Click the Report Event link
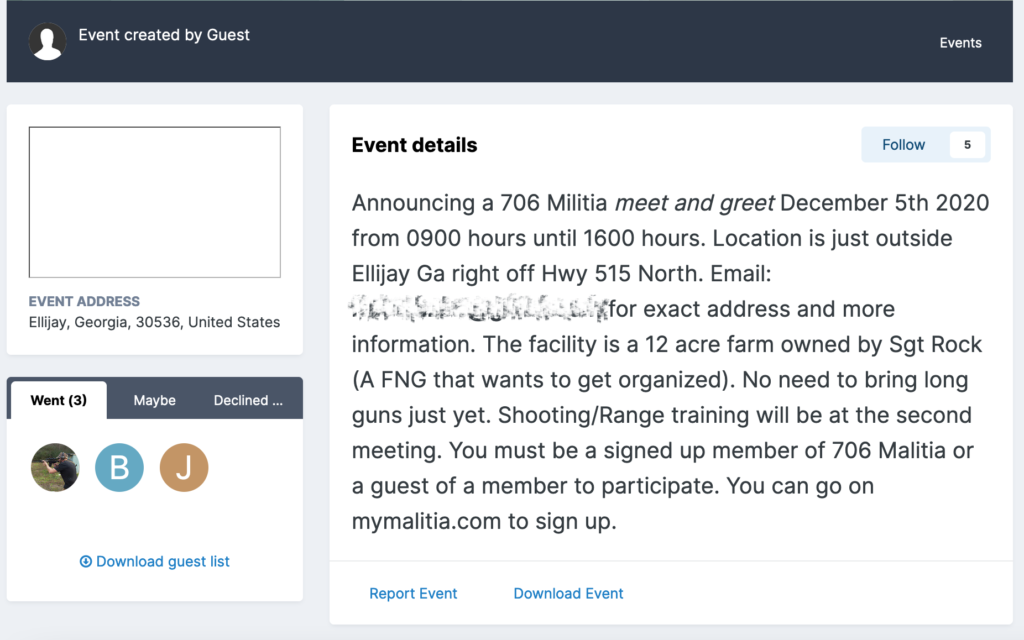The width and height of the screenshot is (1024, 640). [413, 594]
